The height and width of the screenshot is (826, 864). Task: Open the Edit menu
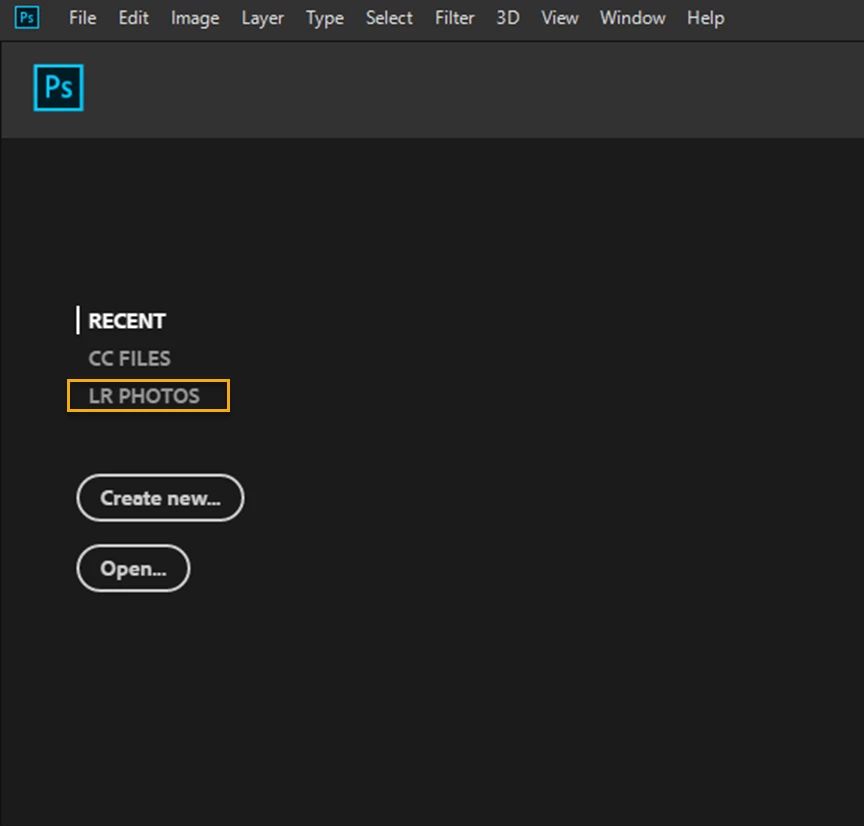[x=133, y=18]
